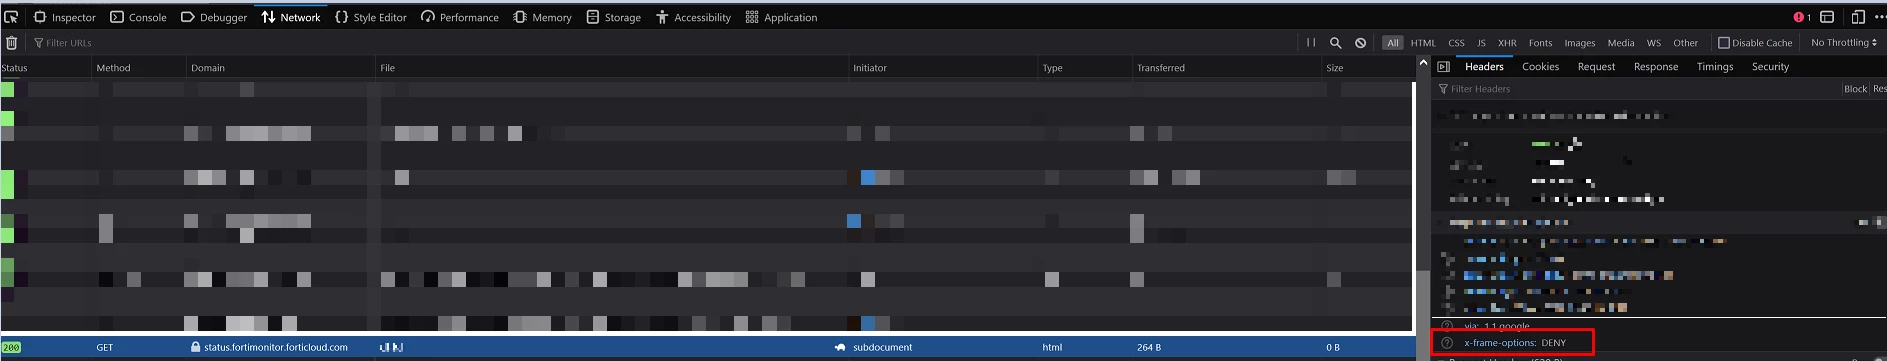Open the Inspector panel
The width and height of the screenshot is (1887, 361).
point(65,17)
